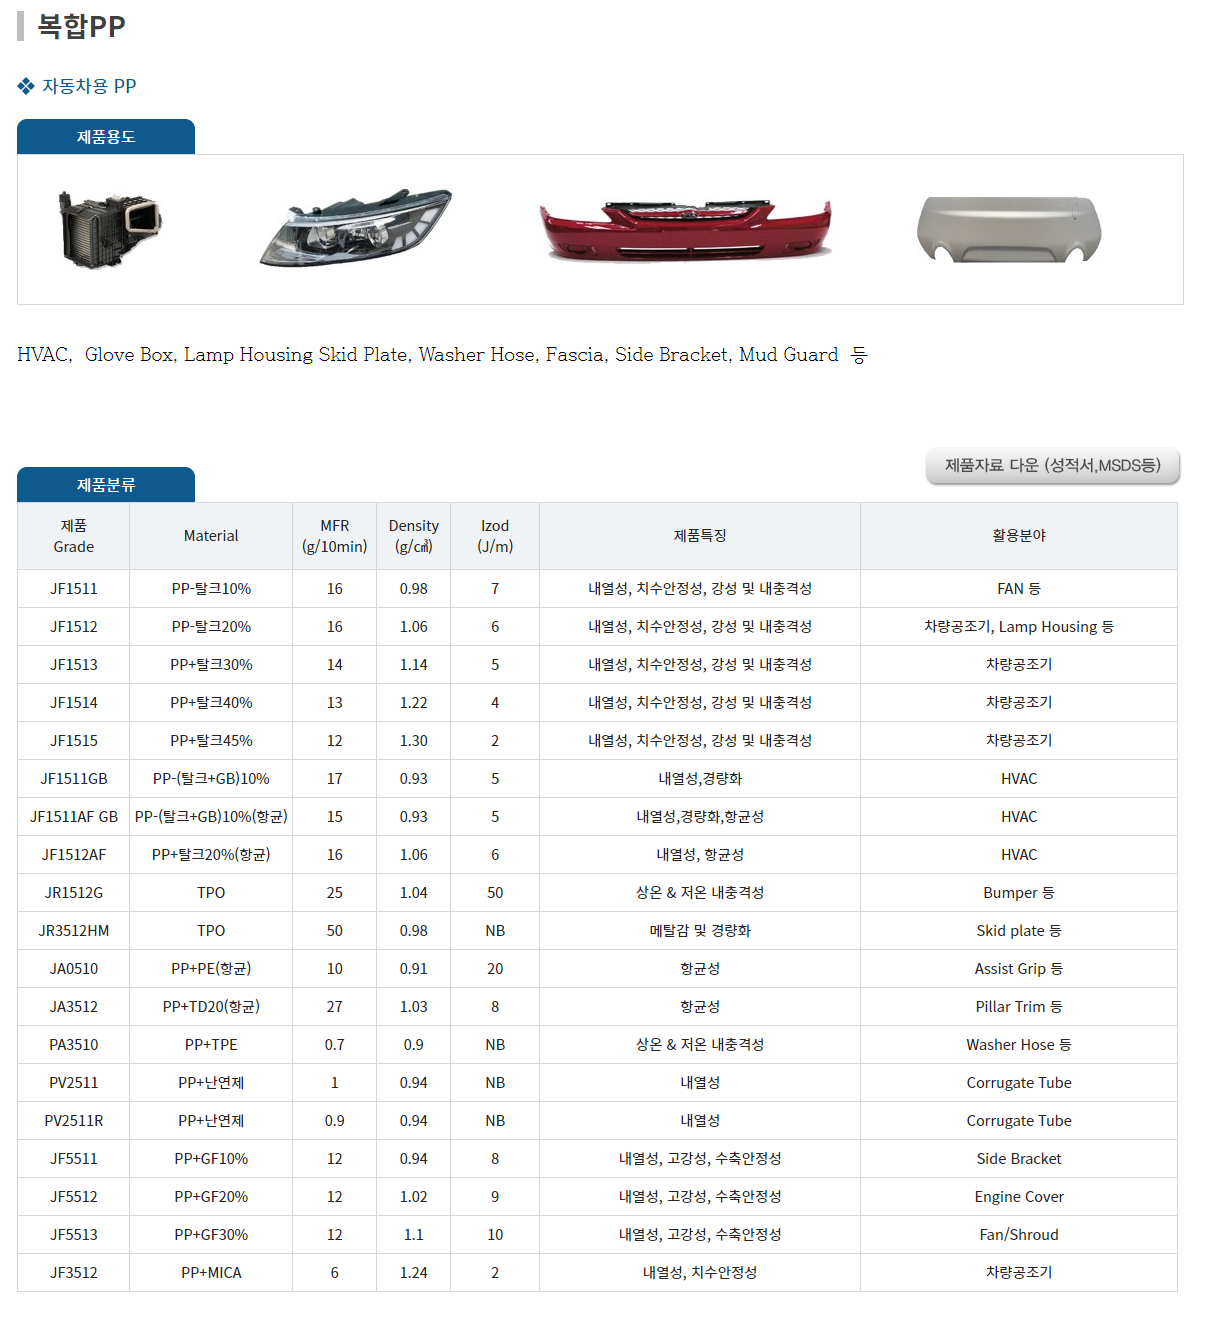
Task: Select the 제품분류 tab
Action: [106, 485]
